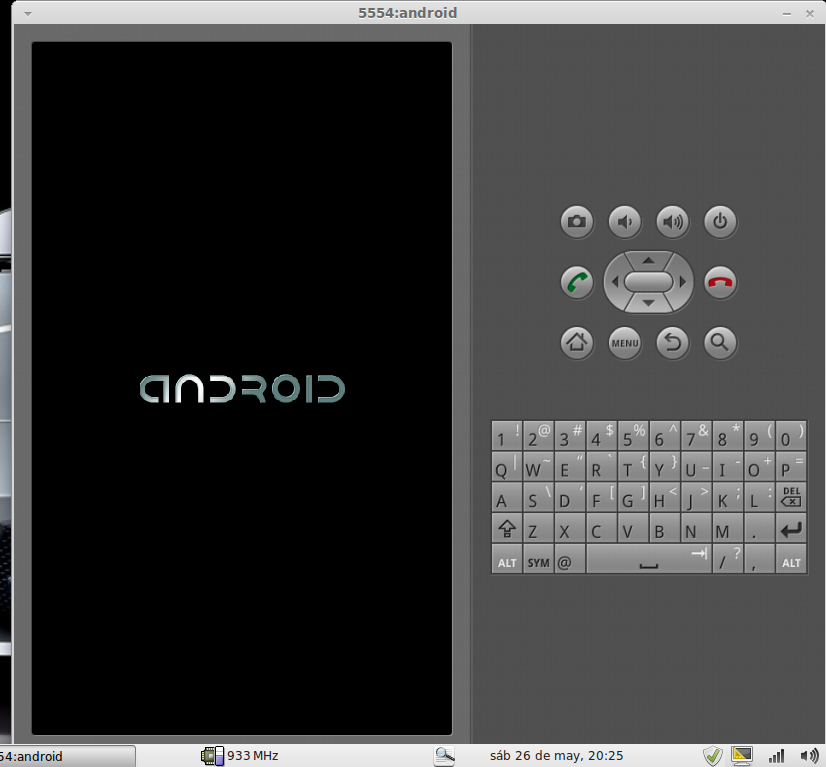Click the emulator Search magnifier button
The height and width of the screenshot is (767, 826).
(x=720, y=343)
